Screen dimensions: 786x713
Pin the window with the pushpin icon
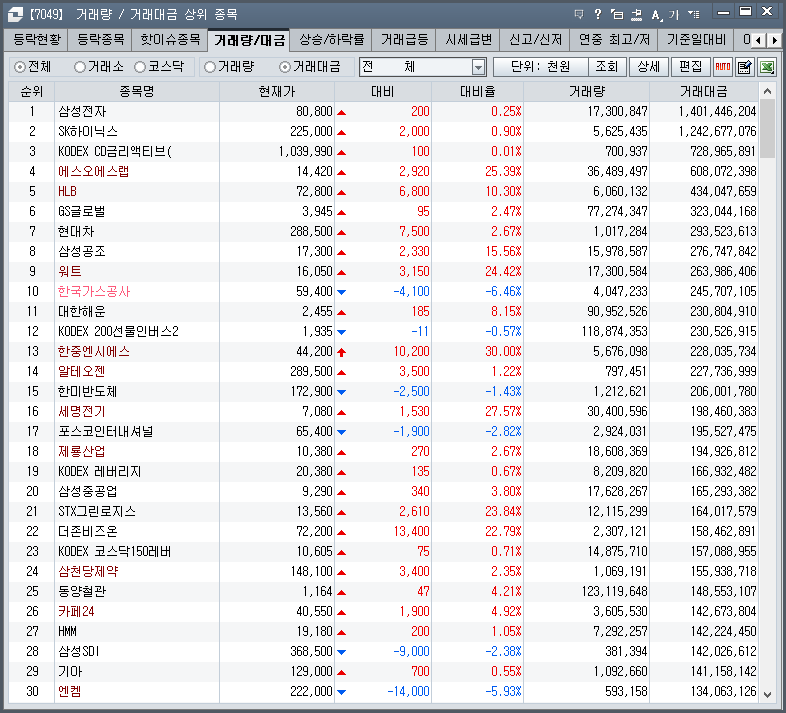pos(637,15)
